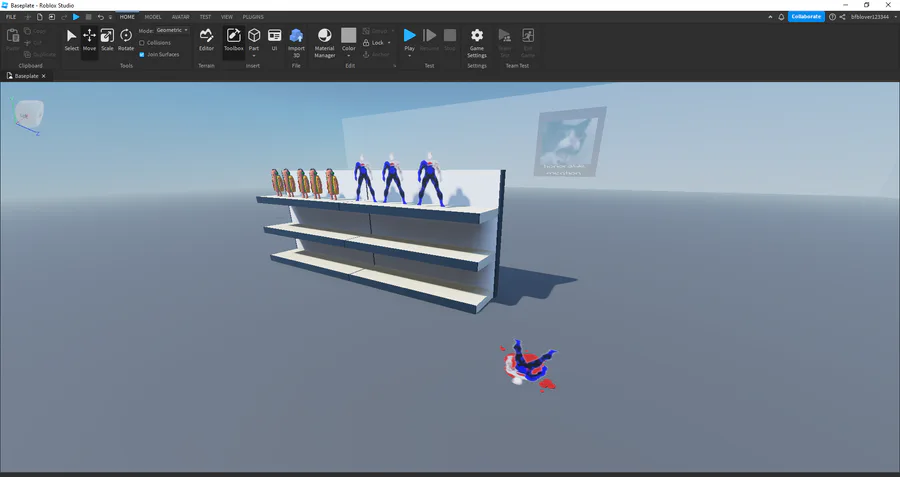The width and height of the screenshot is (900, 477).
Task: Select rightmost blue figure on top shelf
Action: [430, 179]
